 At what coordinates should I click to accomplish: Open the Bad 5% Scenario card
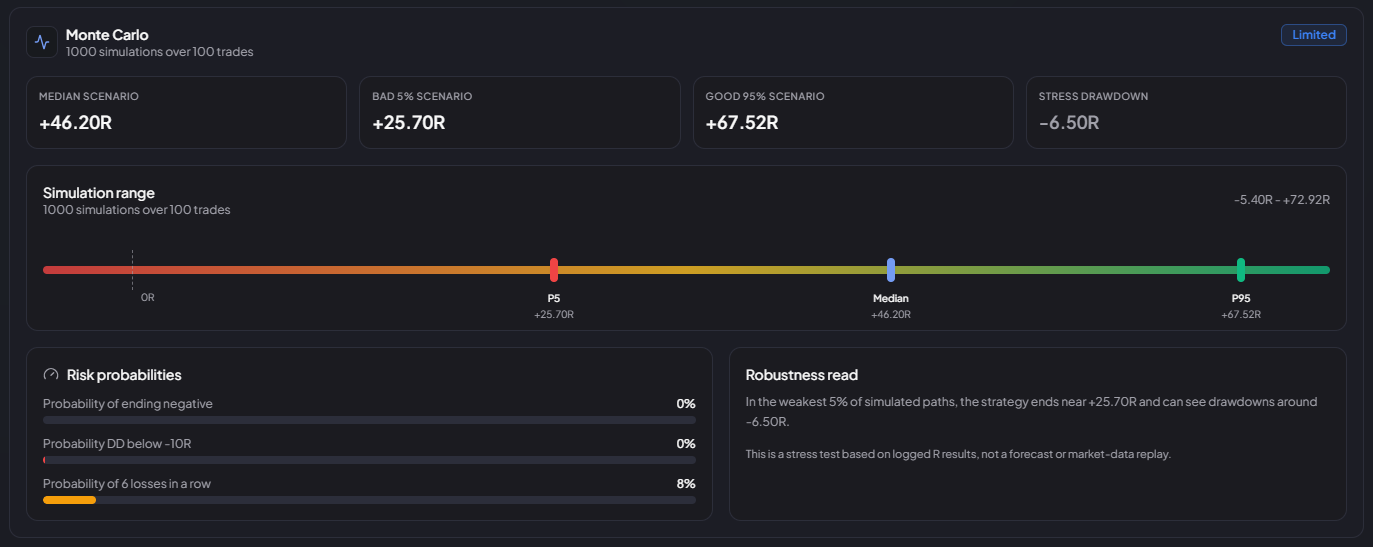[519, 113]
